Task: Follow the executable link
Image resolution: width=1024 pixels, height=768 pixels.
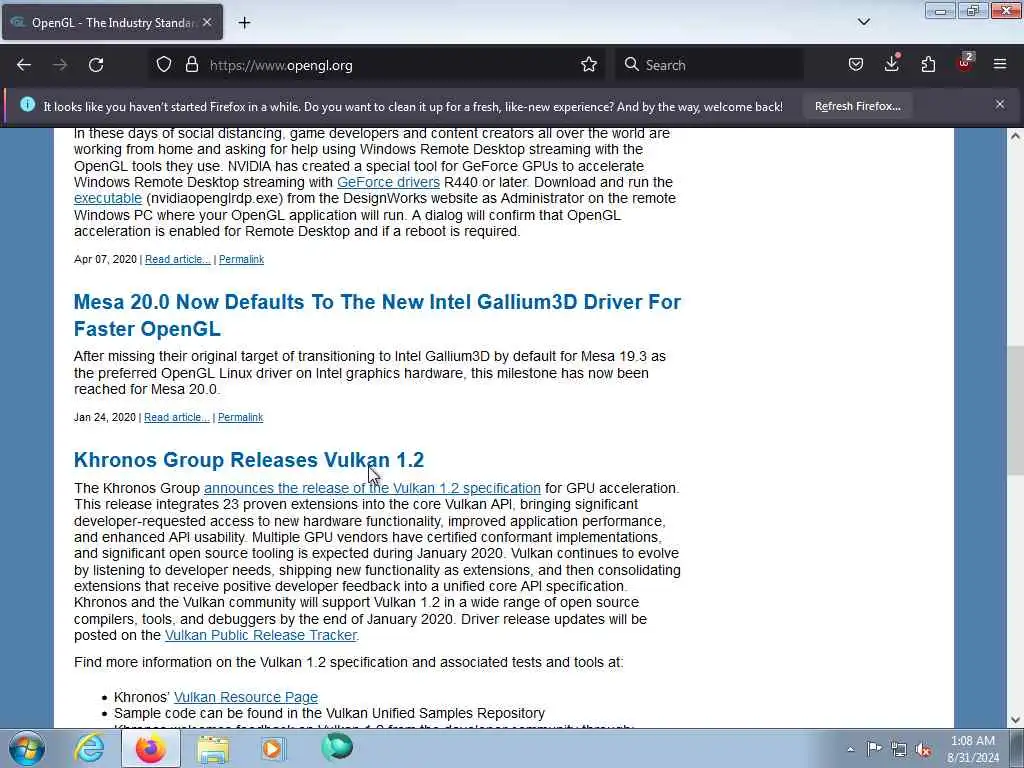Action: point(108,199)
